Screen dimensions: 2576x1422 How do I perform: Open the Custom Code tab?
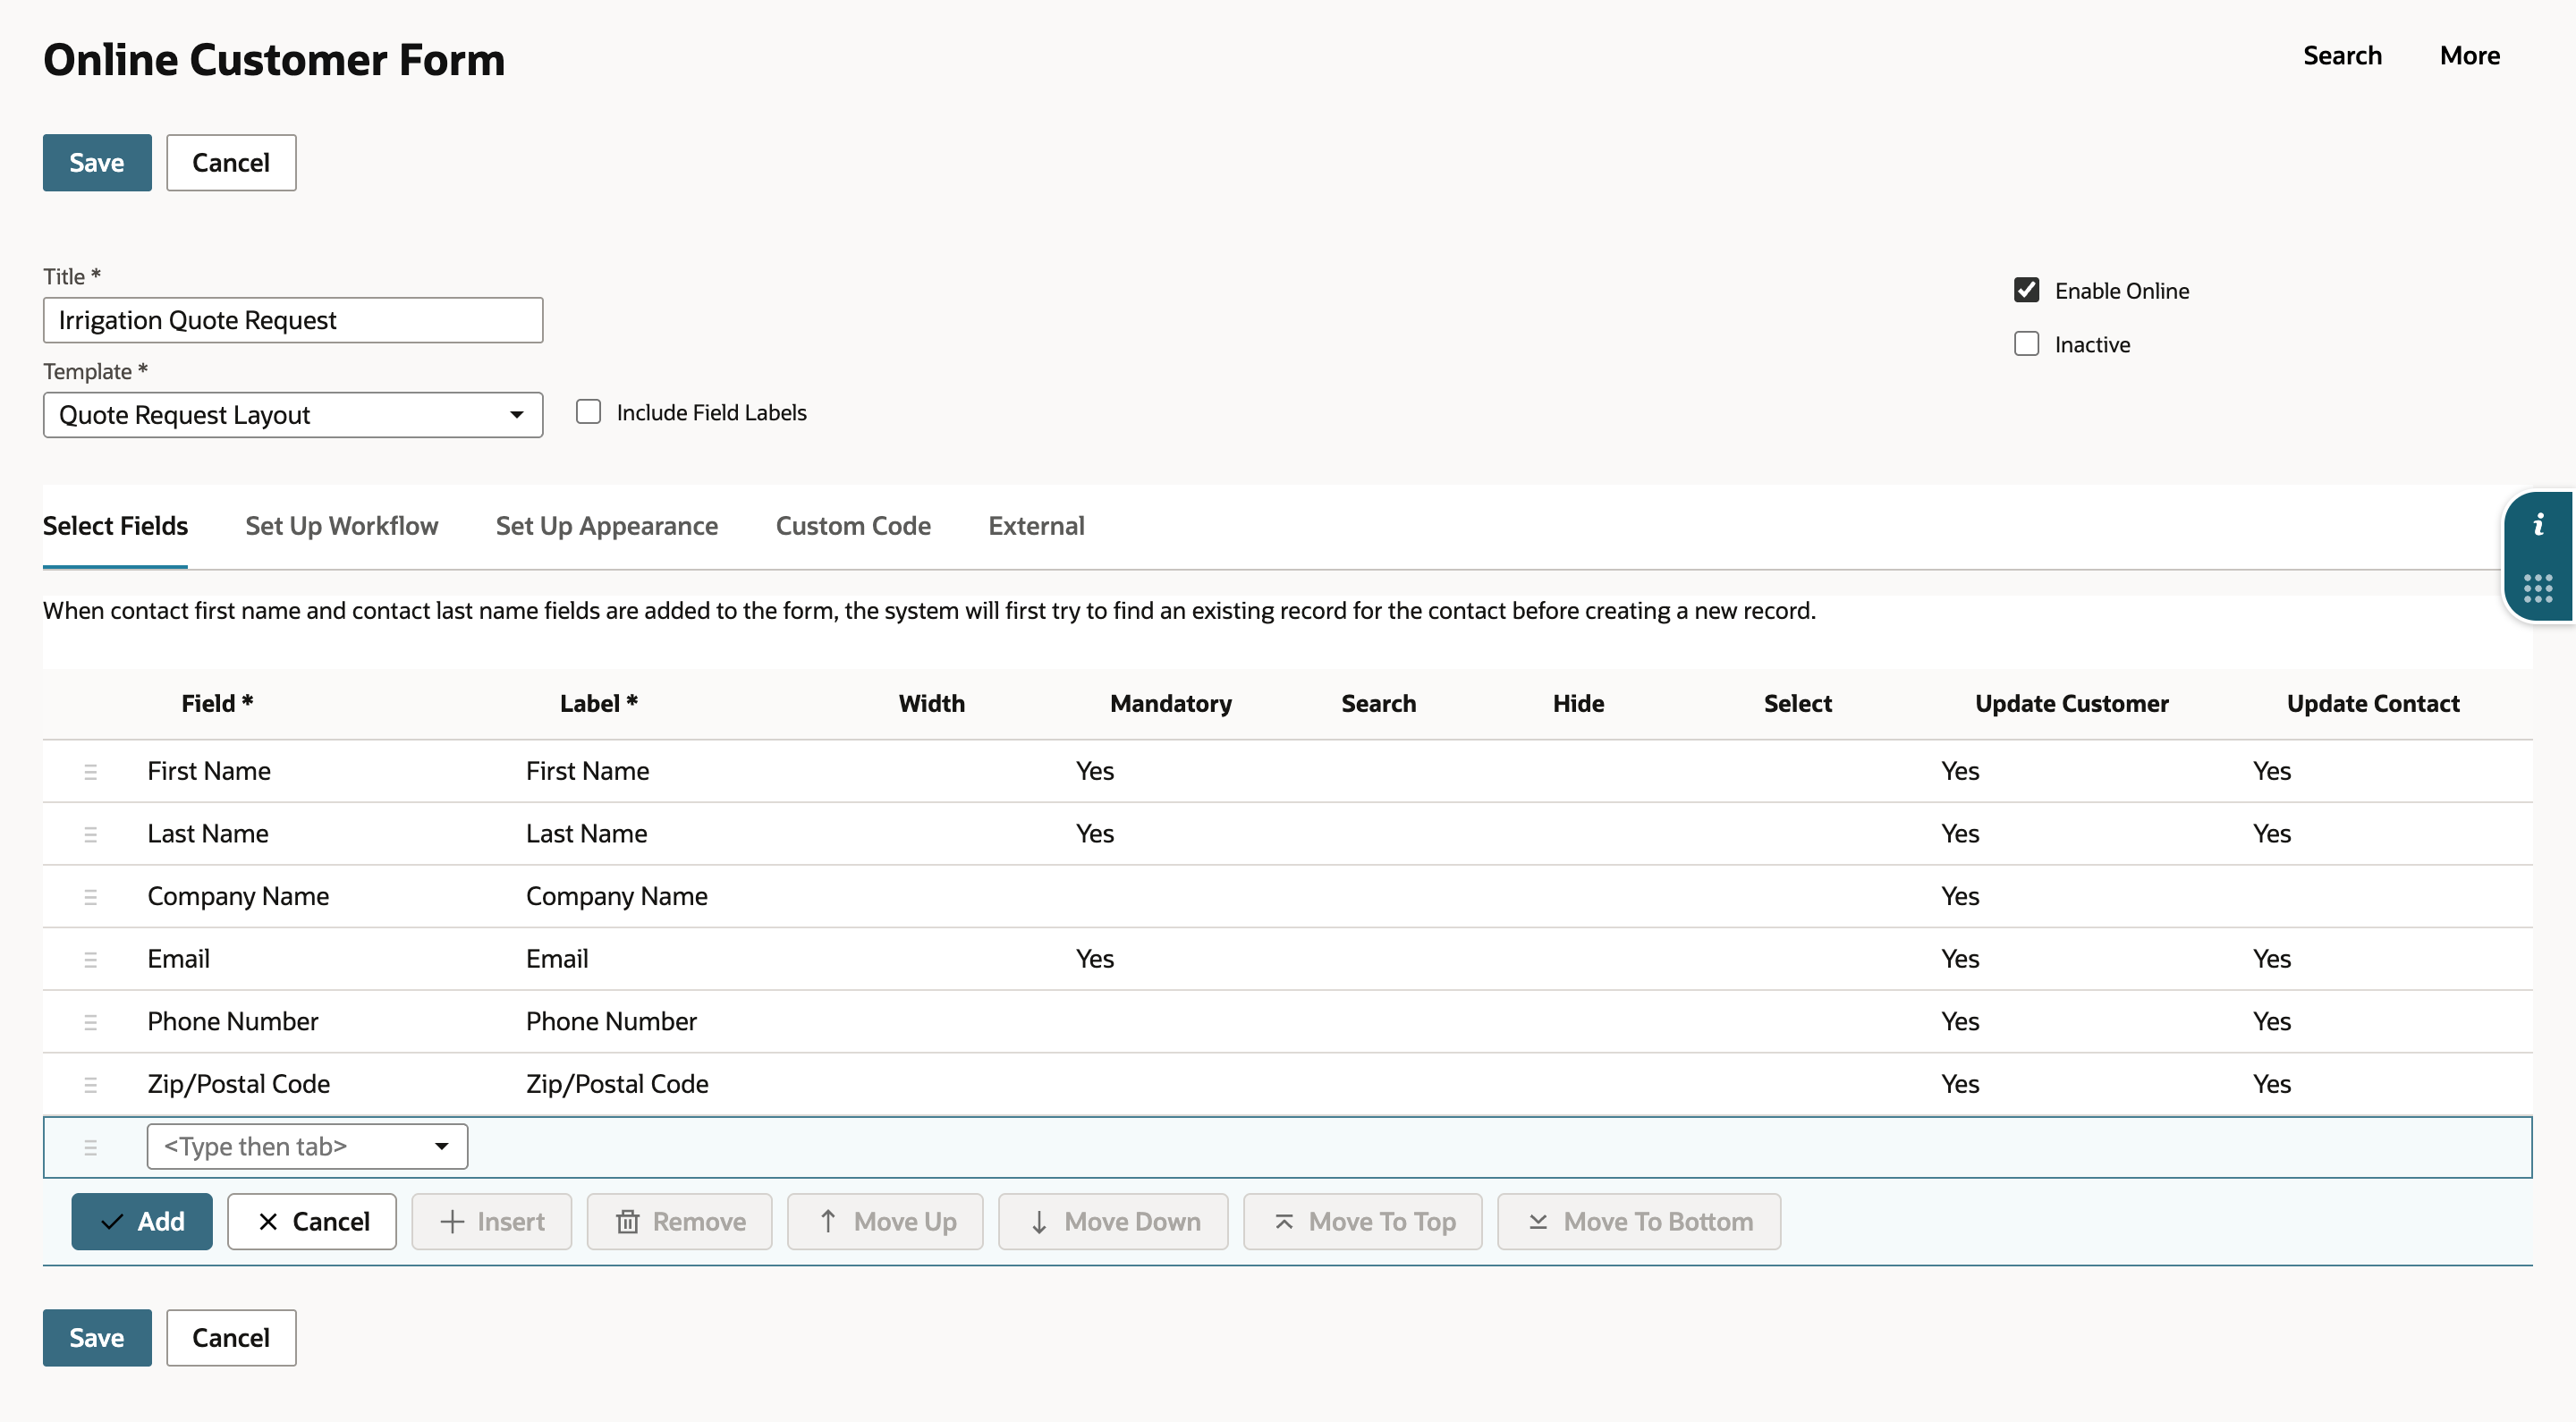[x=853, y=526]
